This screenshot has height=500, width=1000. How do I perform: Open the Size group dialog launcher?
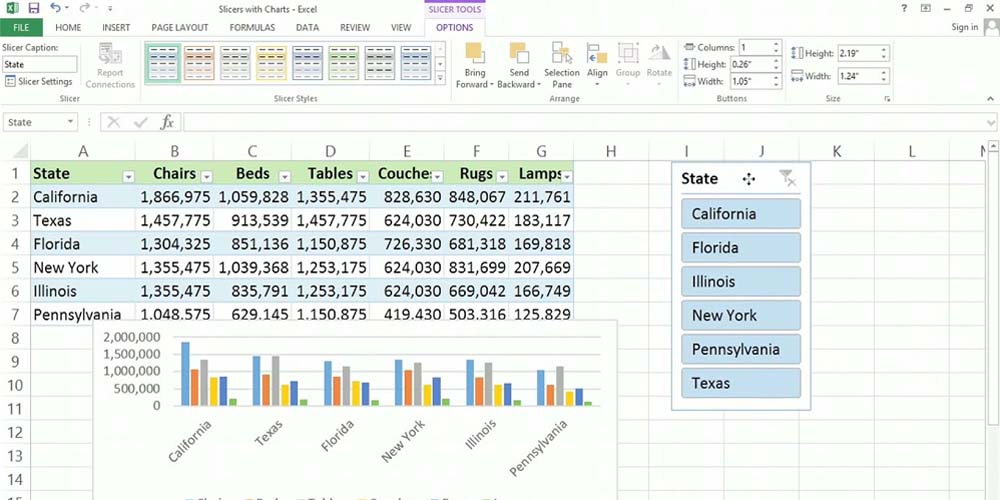point(886,99)
